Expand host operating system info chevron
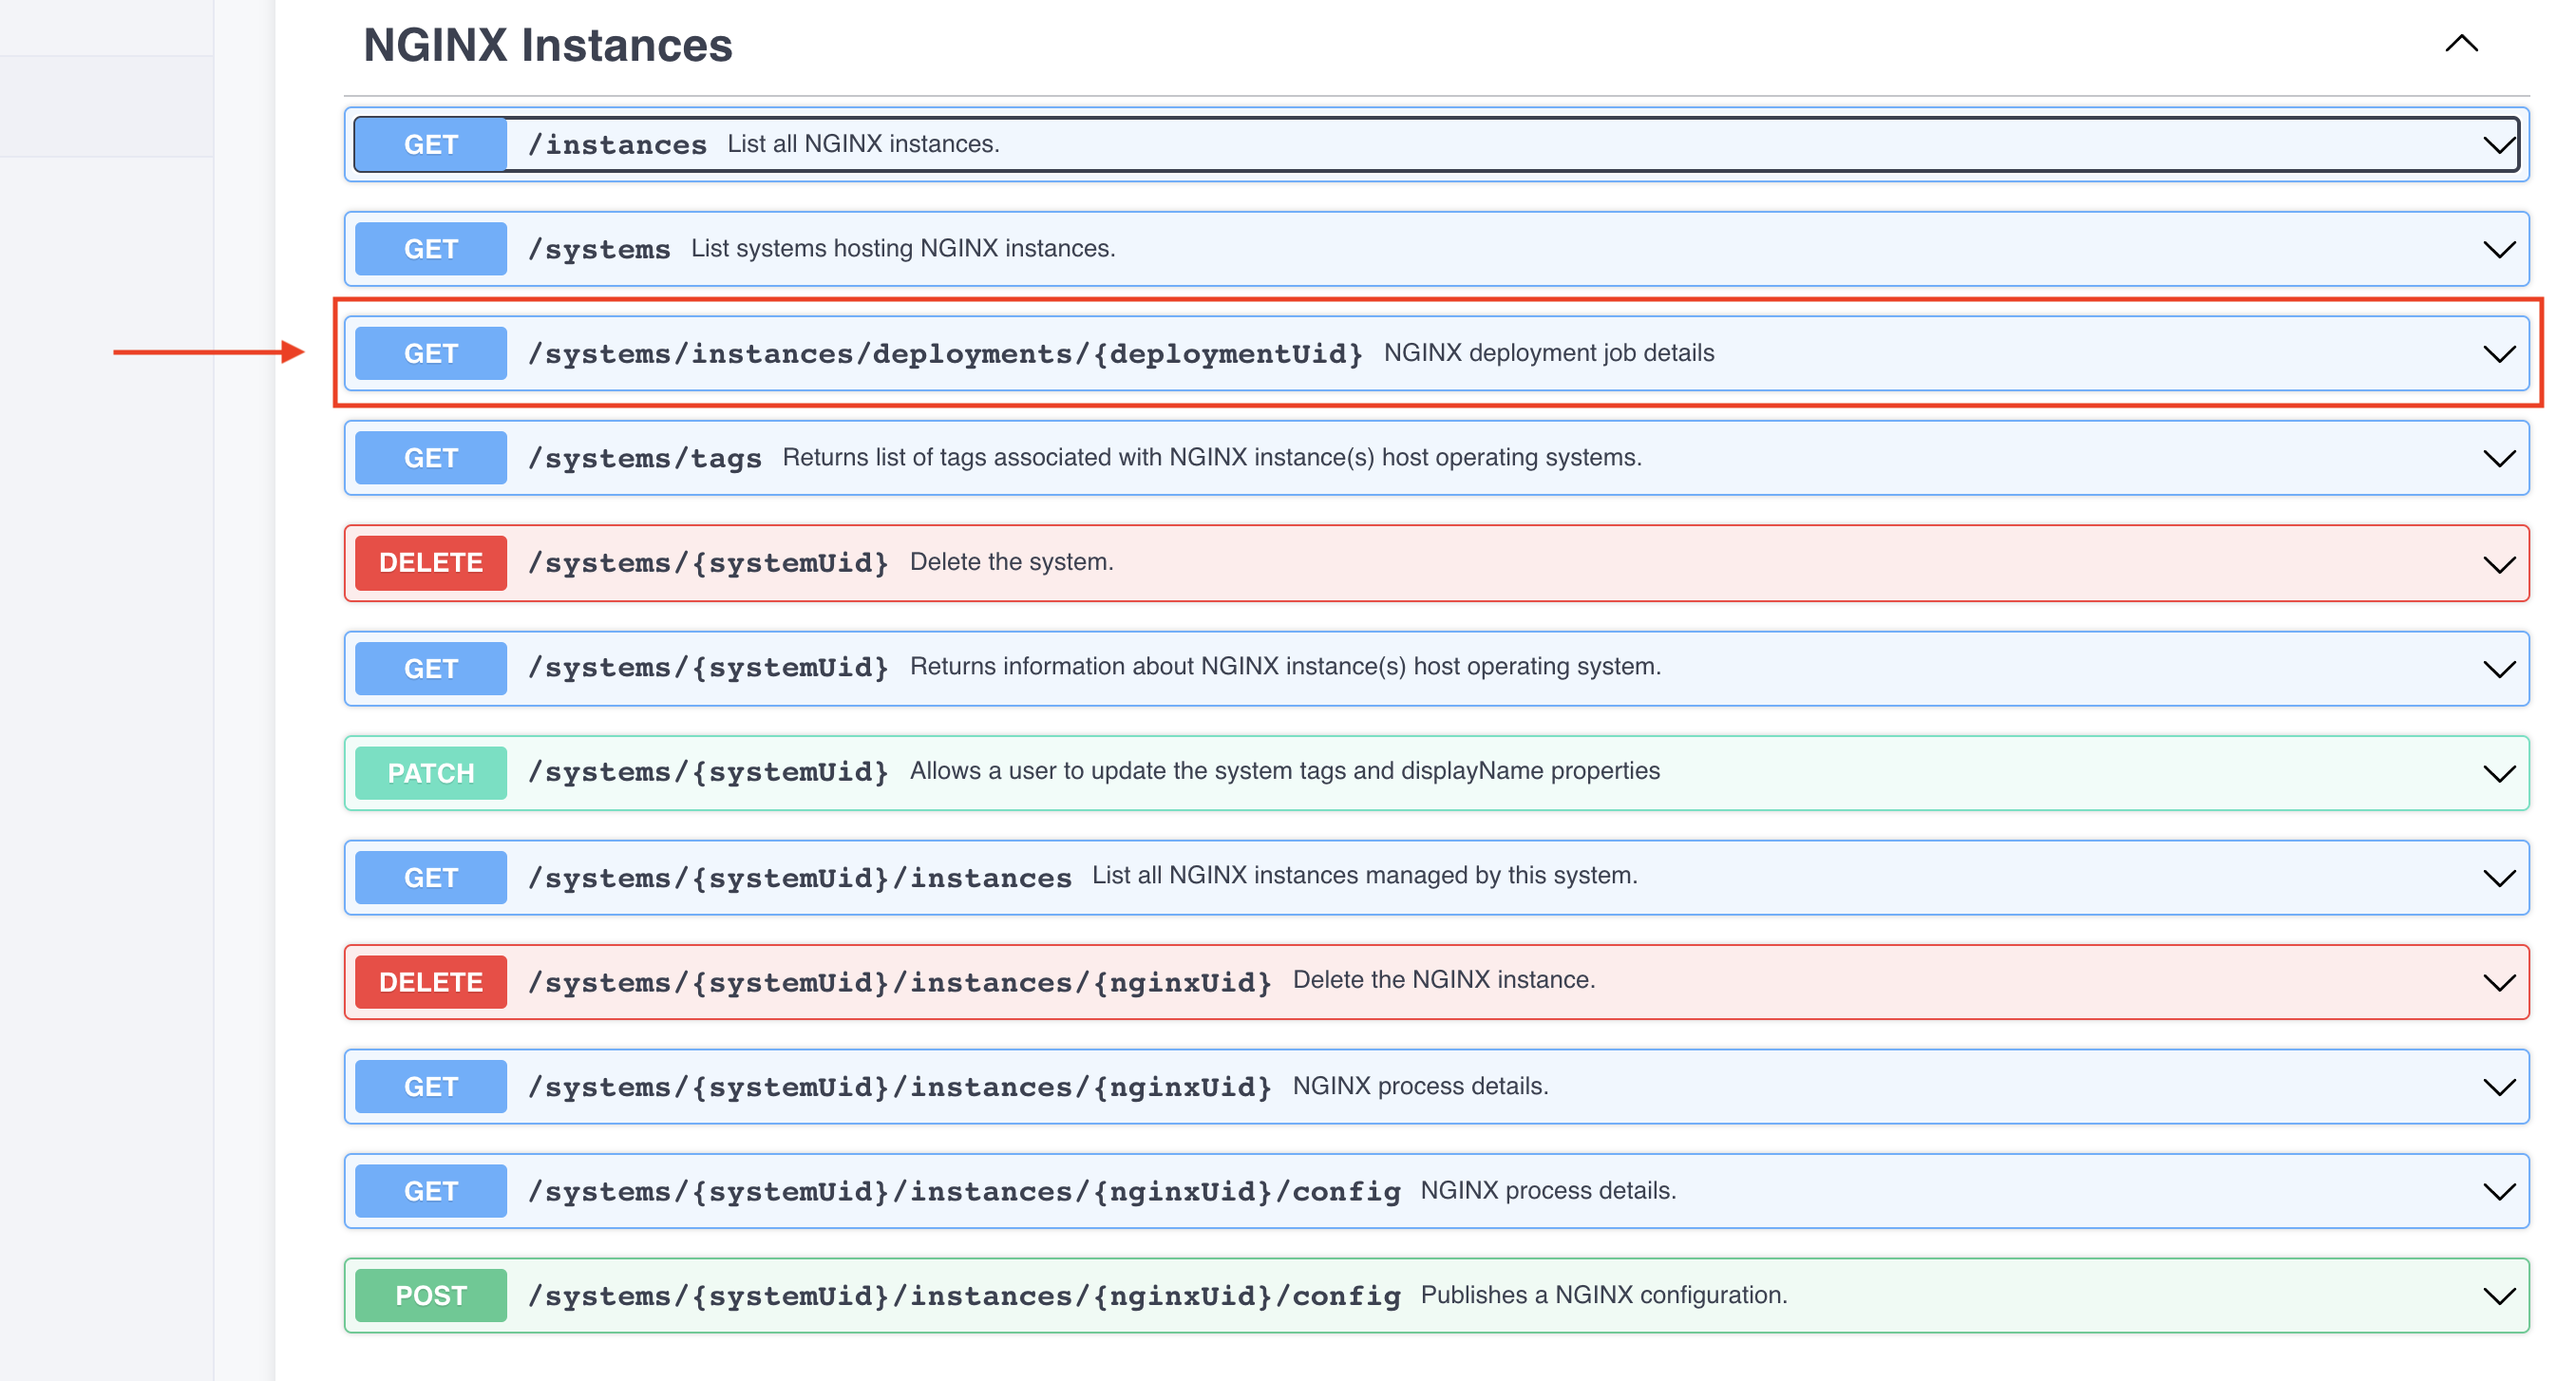2576x1381 pixels. pyautogui.click(x=2499, y=669)
